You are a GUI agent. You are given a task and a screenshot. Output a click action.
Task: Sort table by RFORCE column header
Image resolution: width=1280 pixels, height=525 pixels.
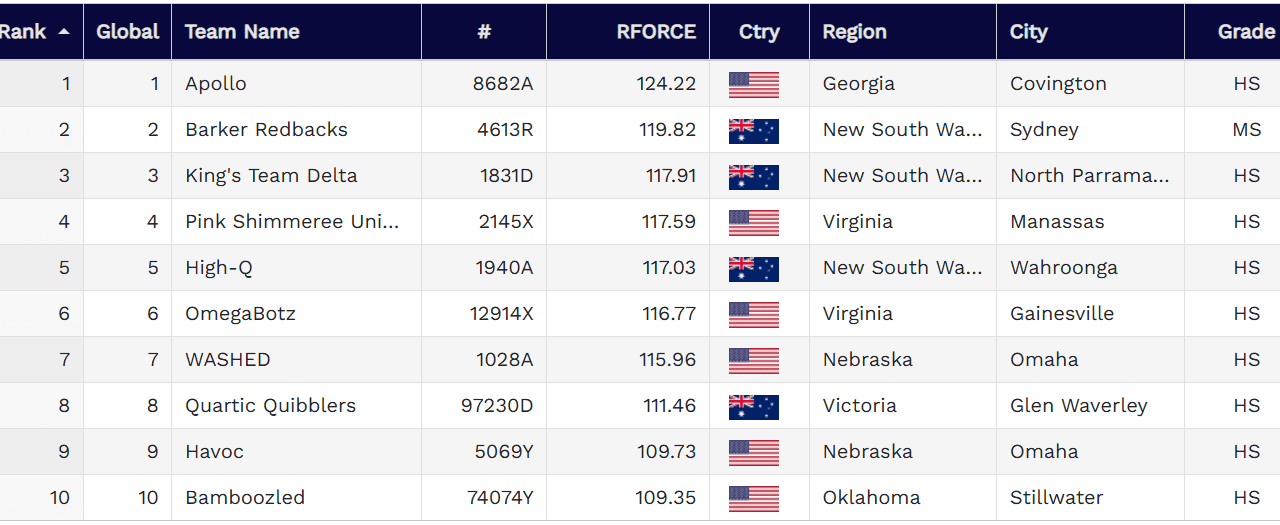(656, 32)
